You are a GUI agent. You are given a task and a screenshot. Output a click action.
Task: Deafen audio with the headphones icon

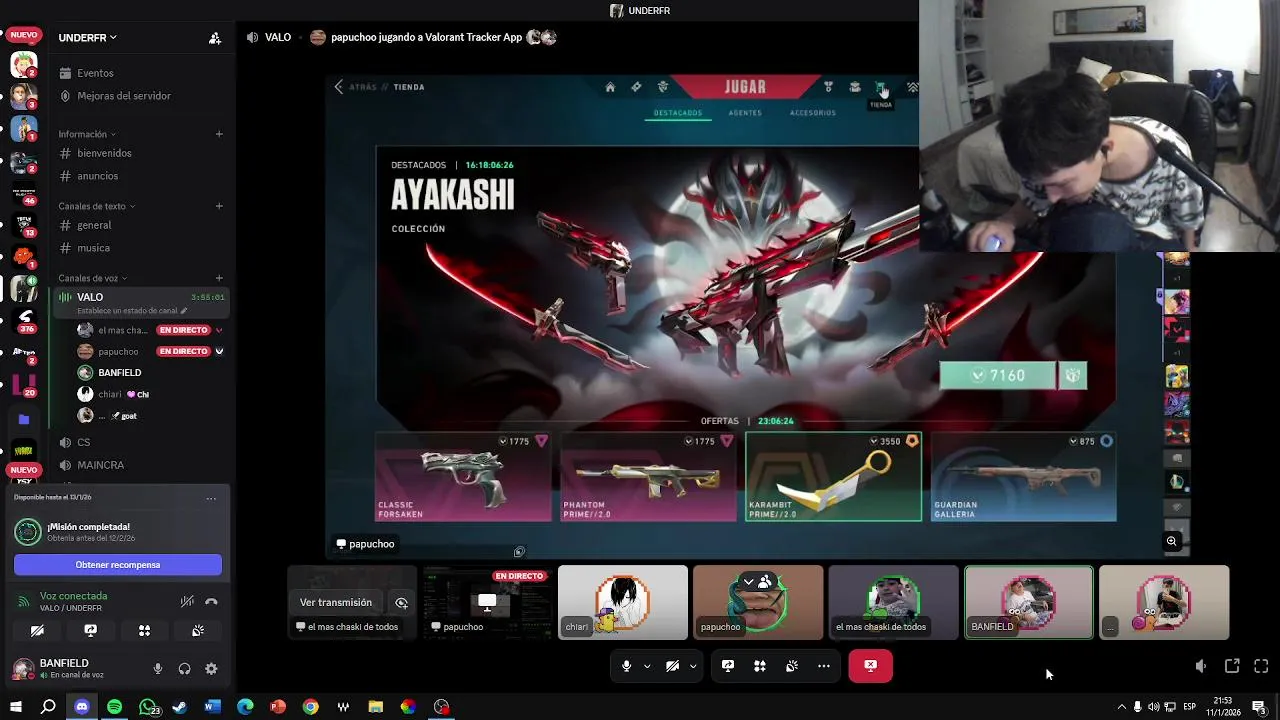pyautogui.click(x=184, y=669)
